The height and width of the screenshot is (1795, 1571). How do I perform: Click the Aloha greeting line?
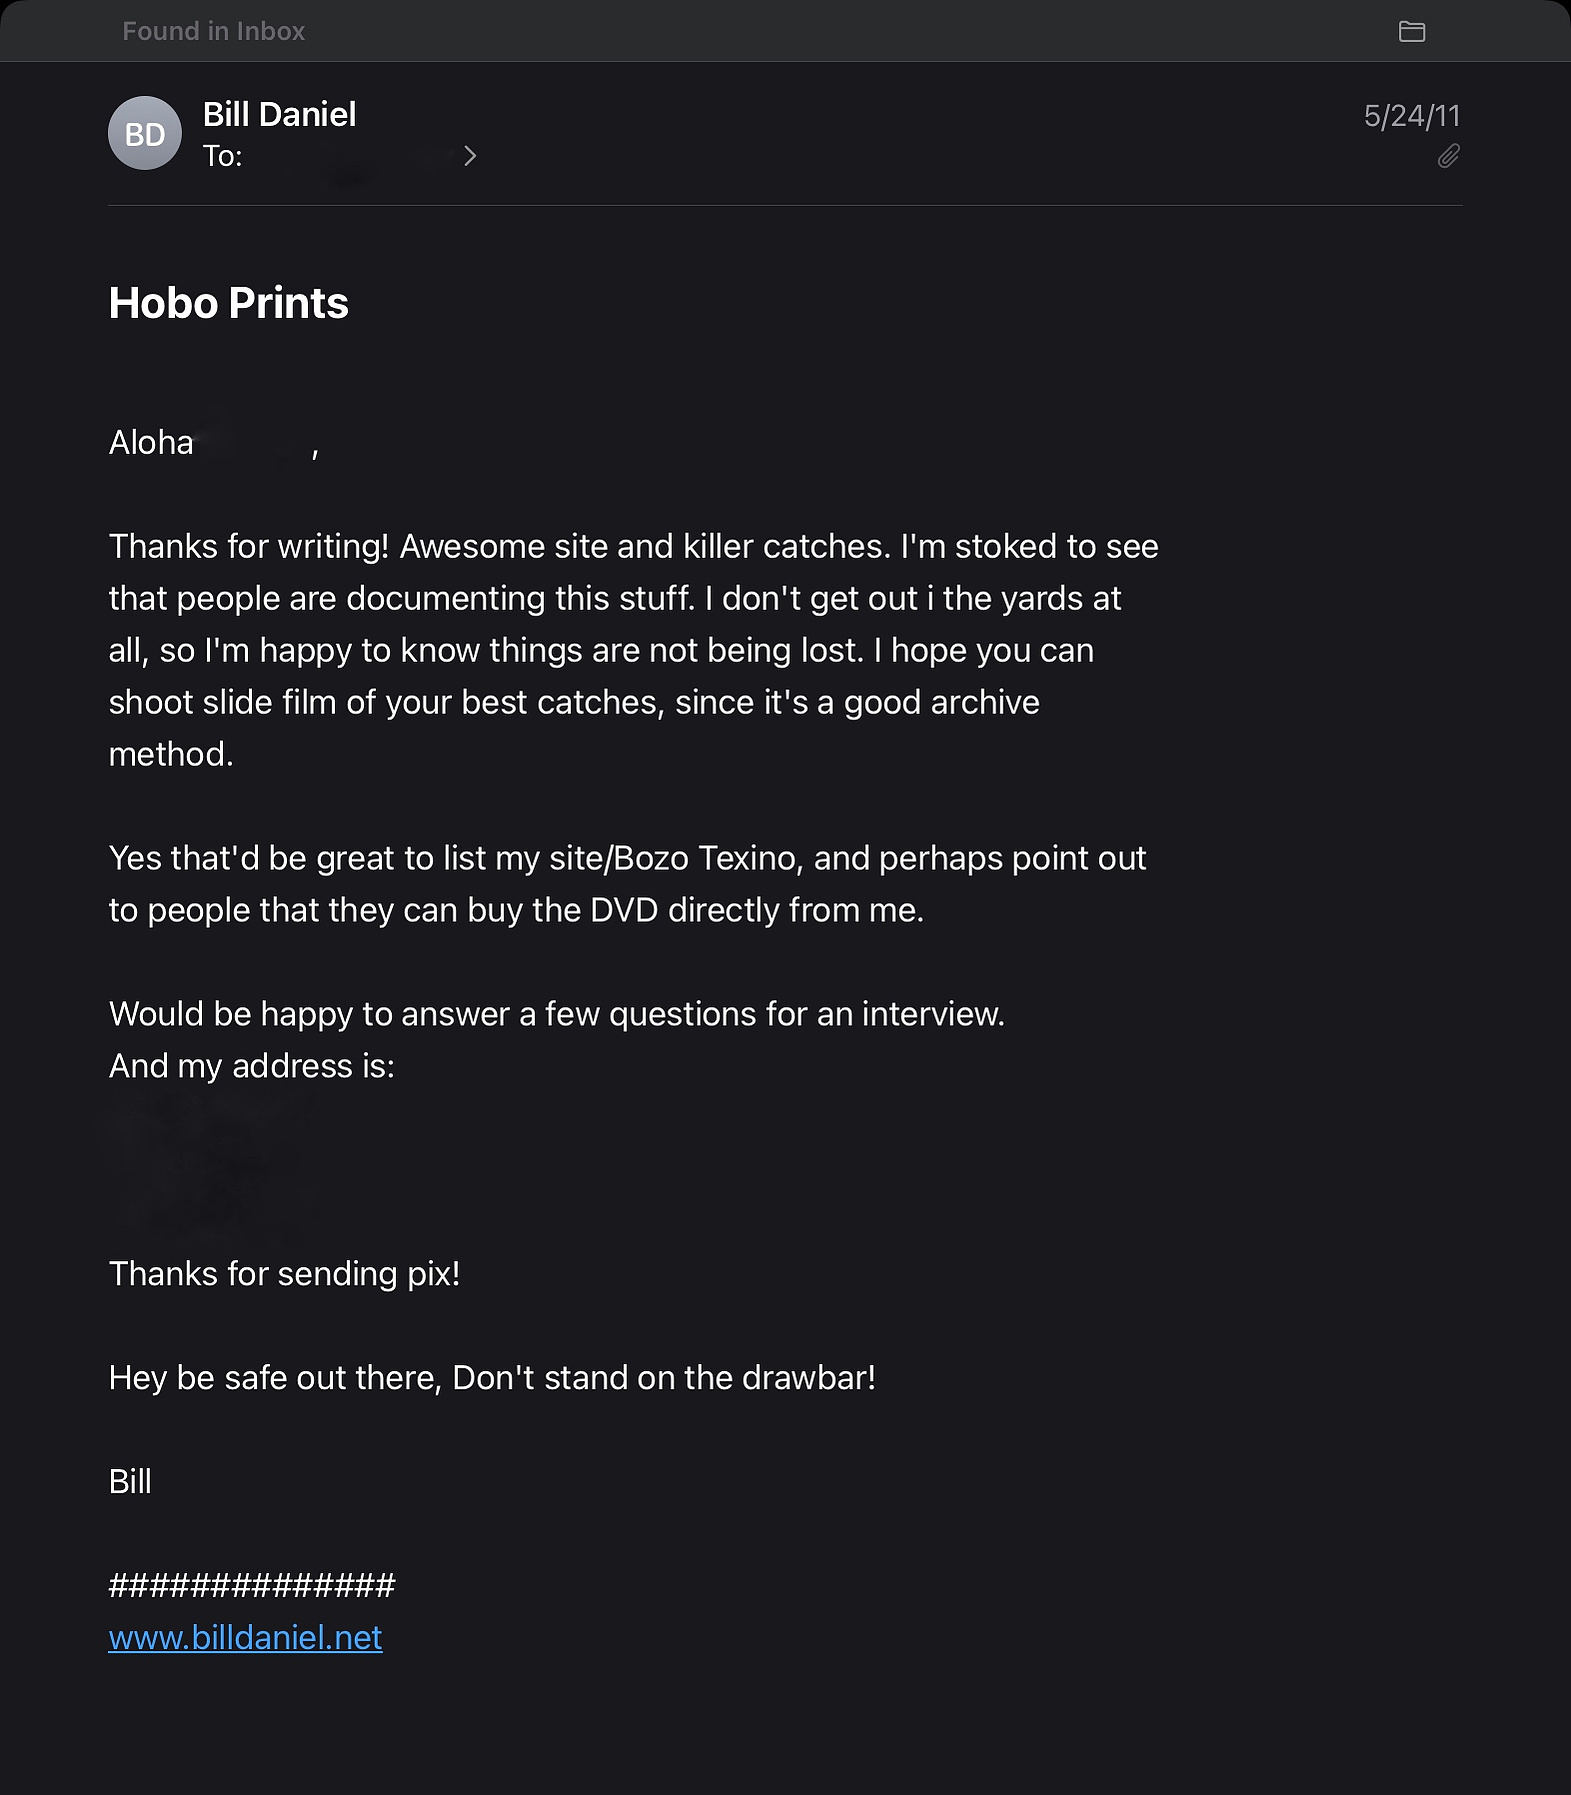pos(213,442)
